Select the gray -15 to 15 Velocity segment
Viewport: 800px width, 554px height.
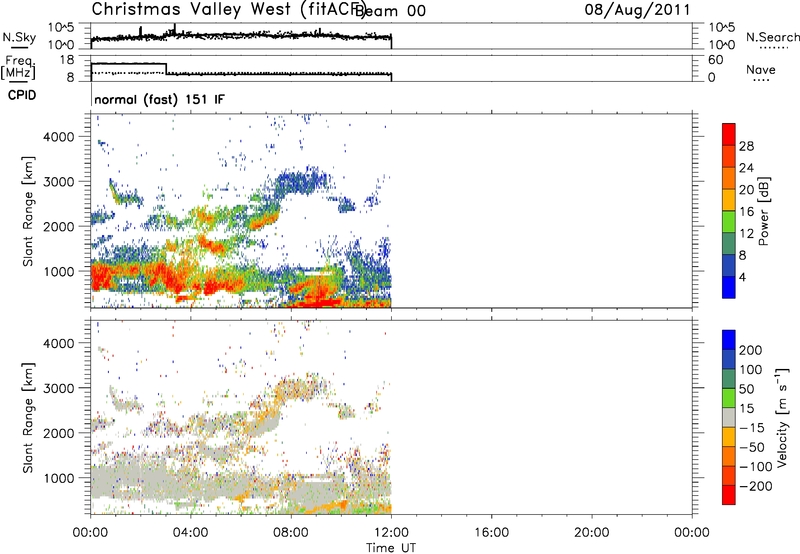point(729,417)
